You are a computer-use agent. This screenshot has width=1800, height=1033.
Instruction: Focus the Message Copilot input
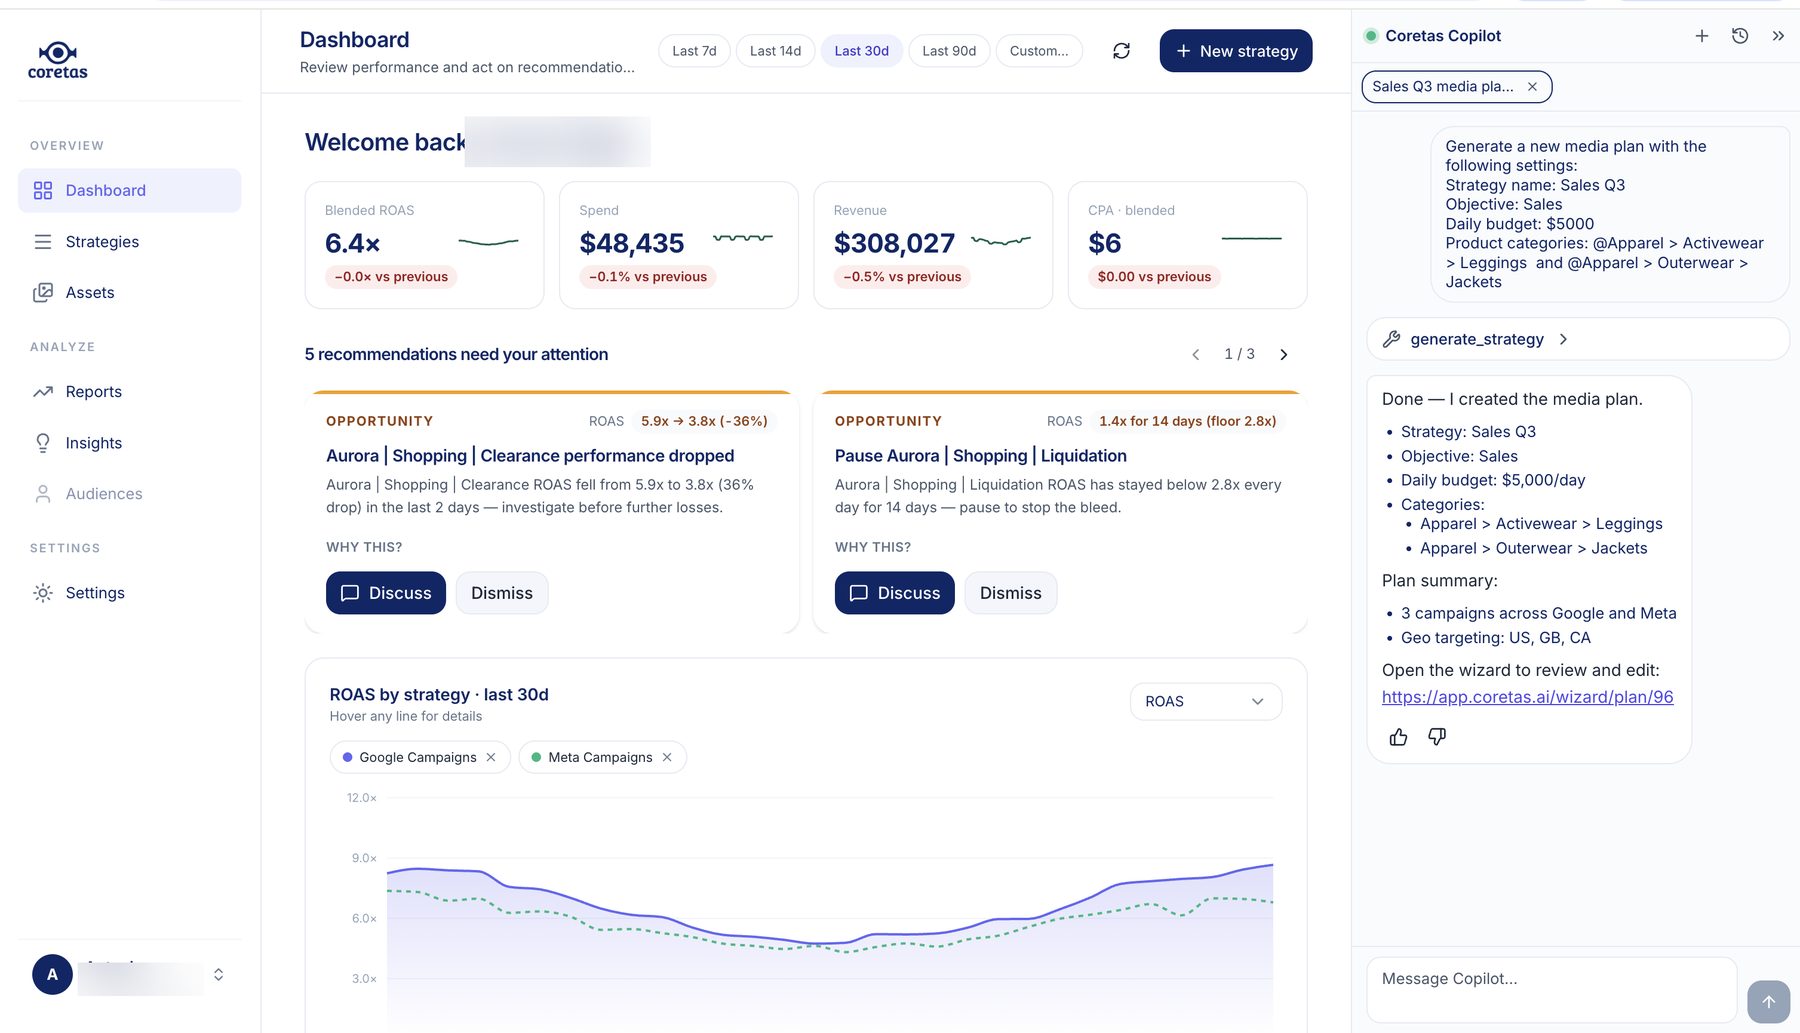click(x=1551, y=990)
